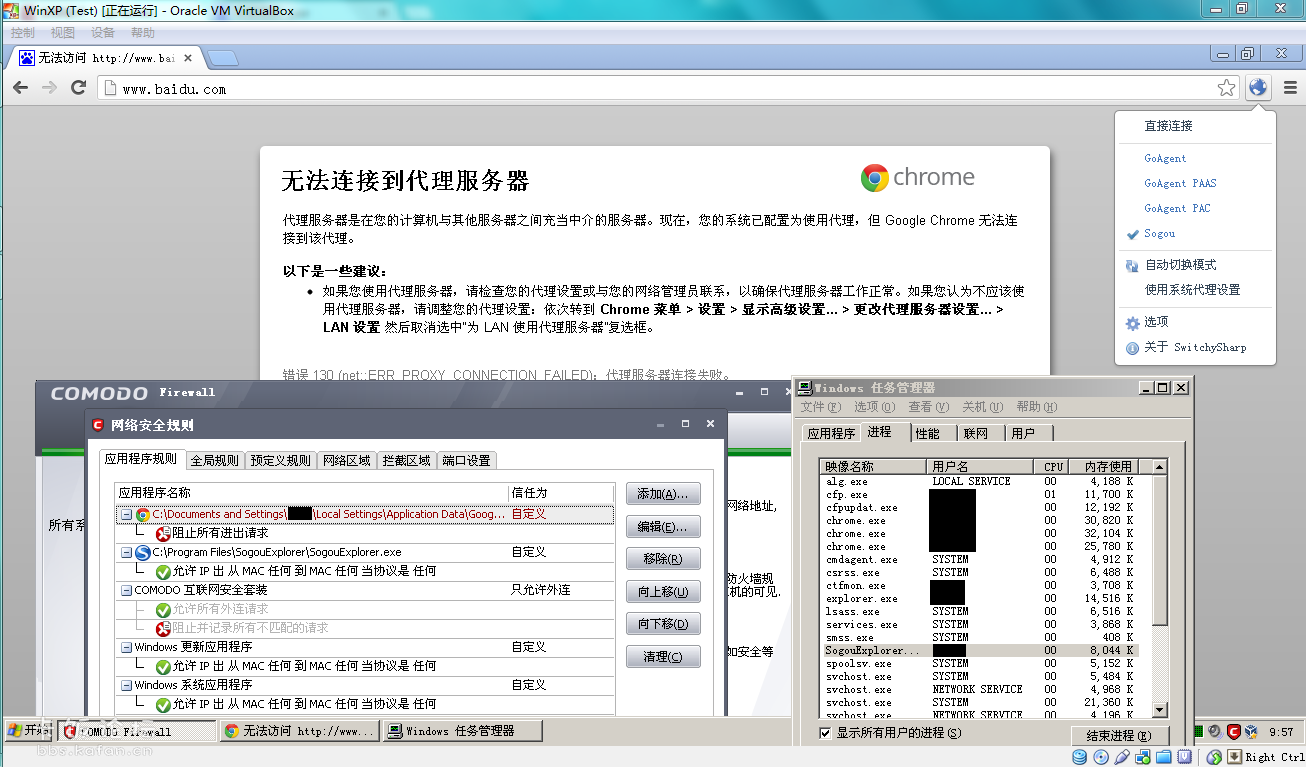The width and height of the screenshot is (1306, 767).
Task: Click the browser forward arrow
Action: [x=49, y=88]
